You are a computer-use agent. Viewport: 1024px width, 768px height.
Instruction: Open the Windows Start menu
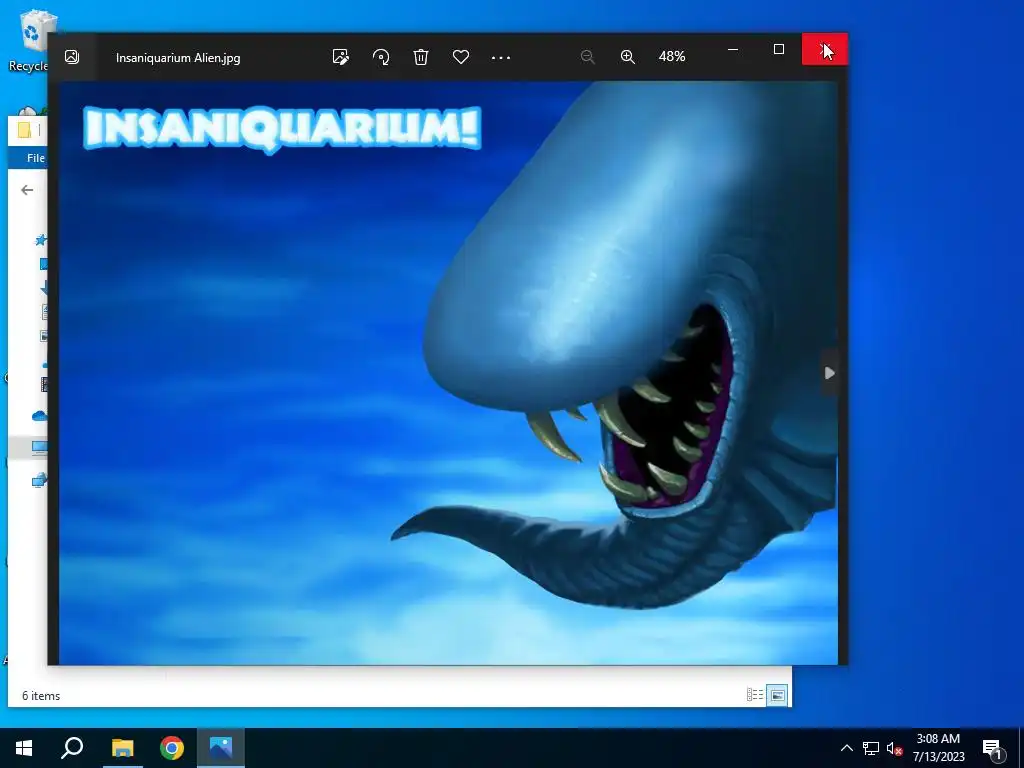24,748
